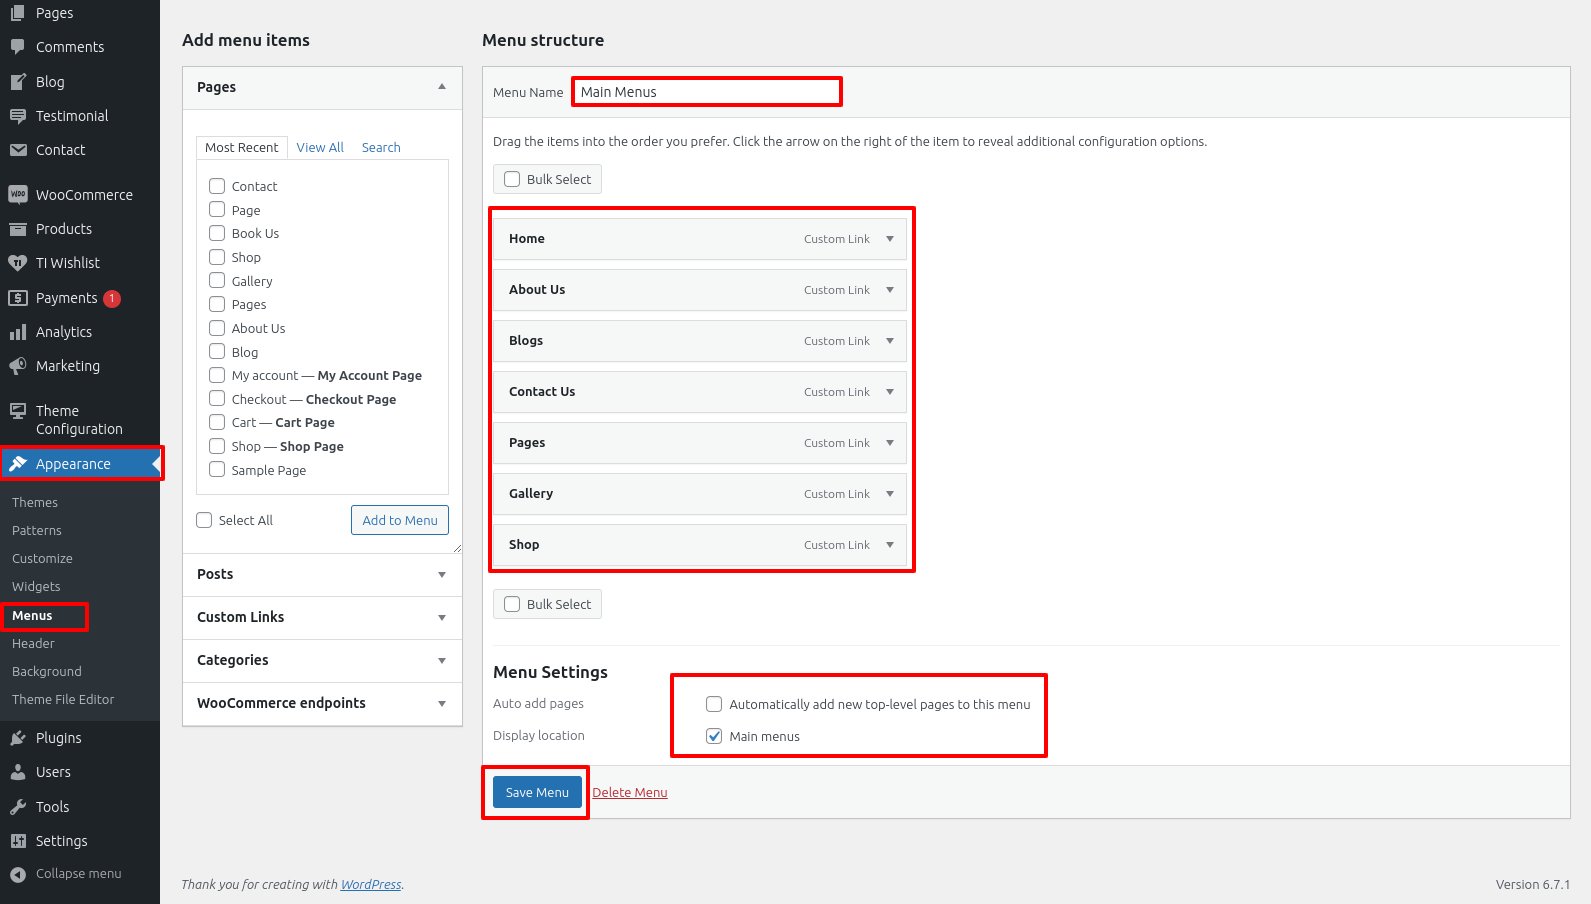1591x904 pixels.
Task: Click the Menu Name text field
Action: [x=706, y=92]
